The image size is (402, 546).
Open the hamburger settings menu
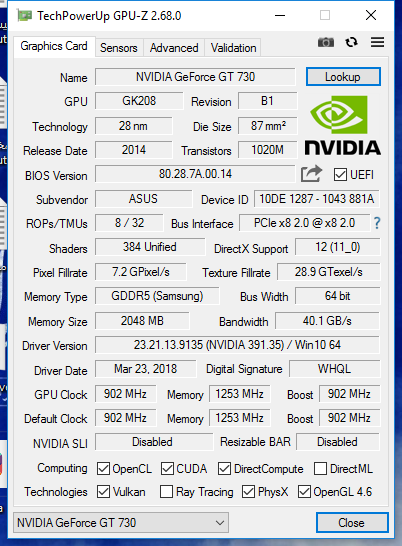tap(378, 42)
